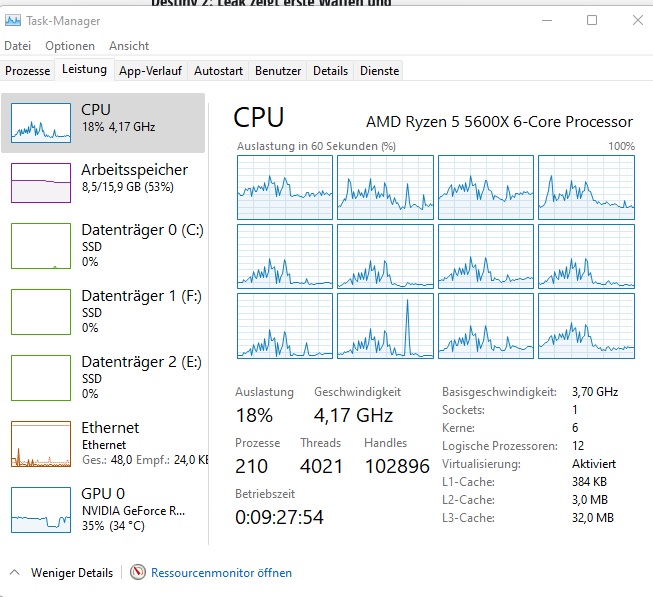Open the Datei menu
The image size is (653, 597).
(x=17, y=46)
